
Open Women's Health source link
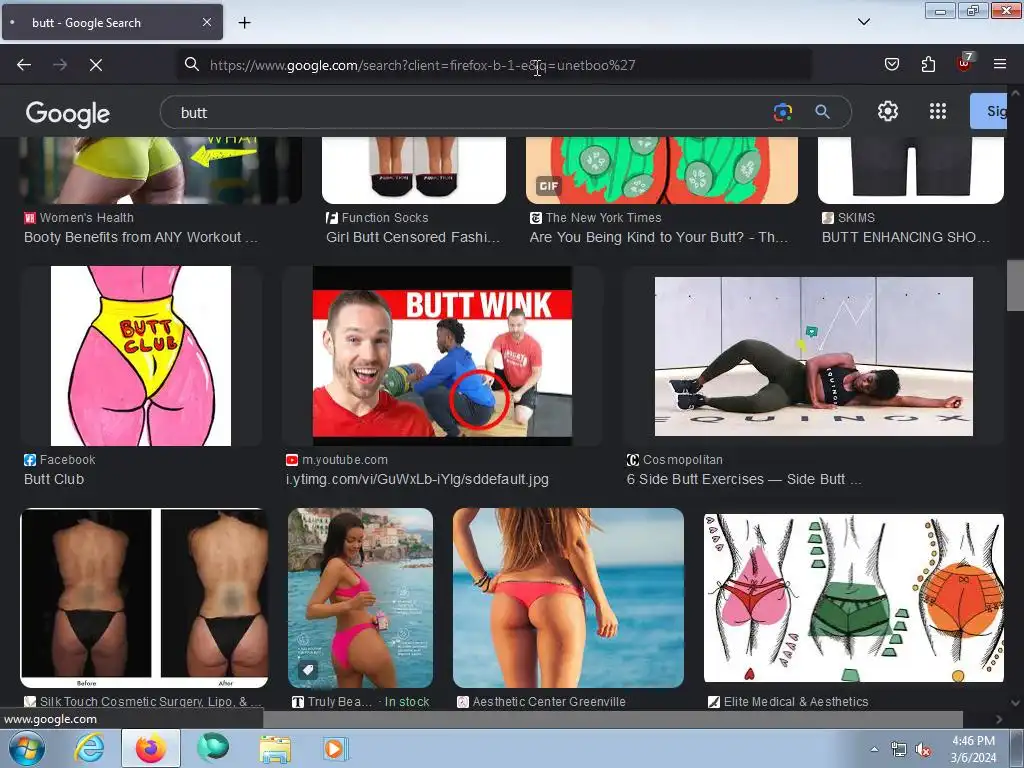[79, 217]
